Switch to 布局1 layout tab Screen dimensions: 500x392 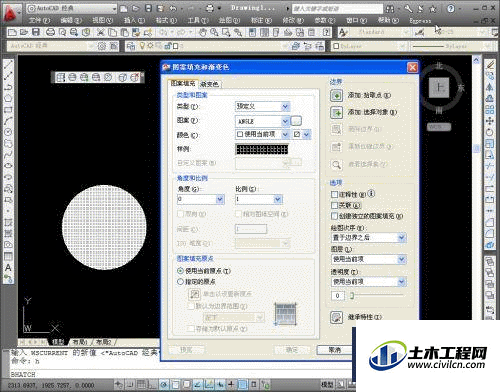[x=80, y=342]
